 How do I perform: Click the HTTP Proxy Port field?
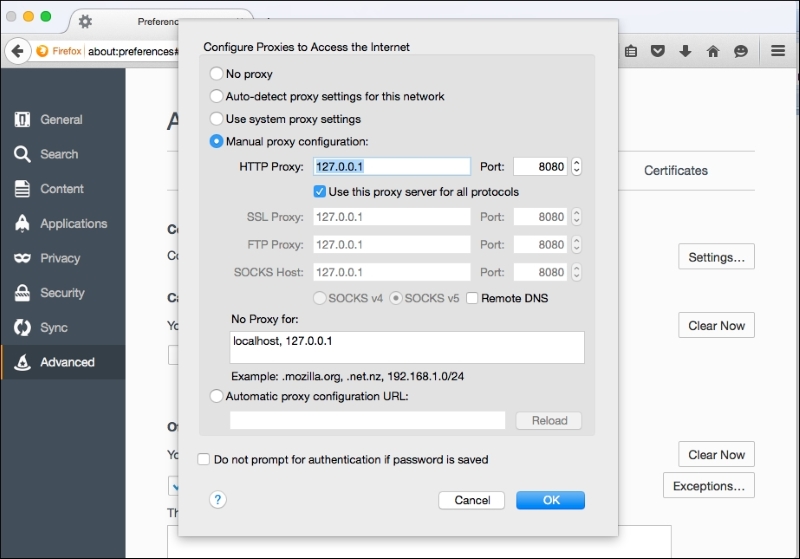pyautogui.click(x=540, y=167)
